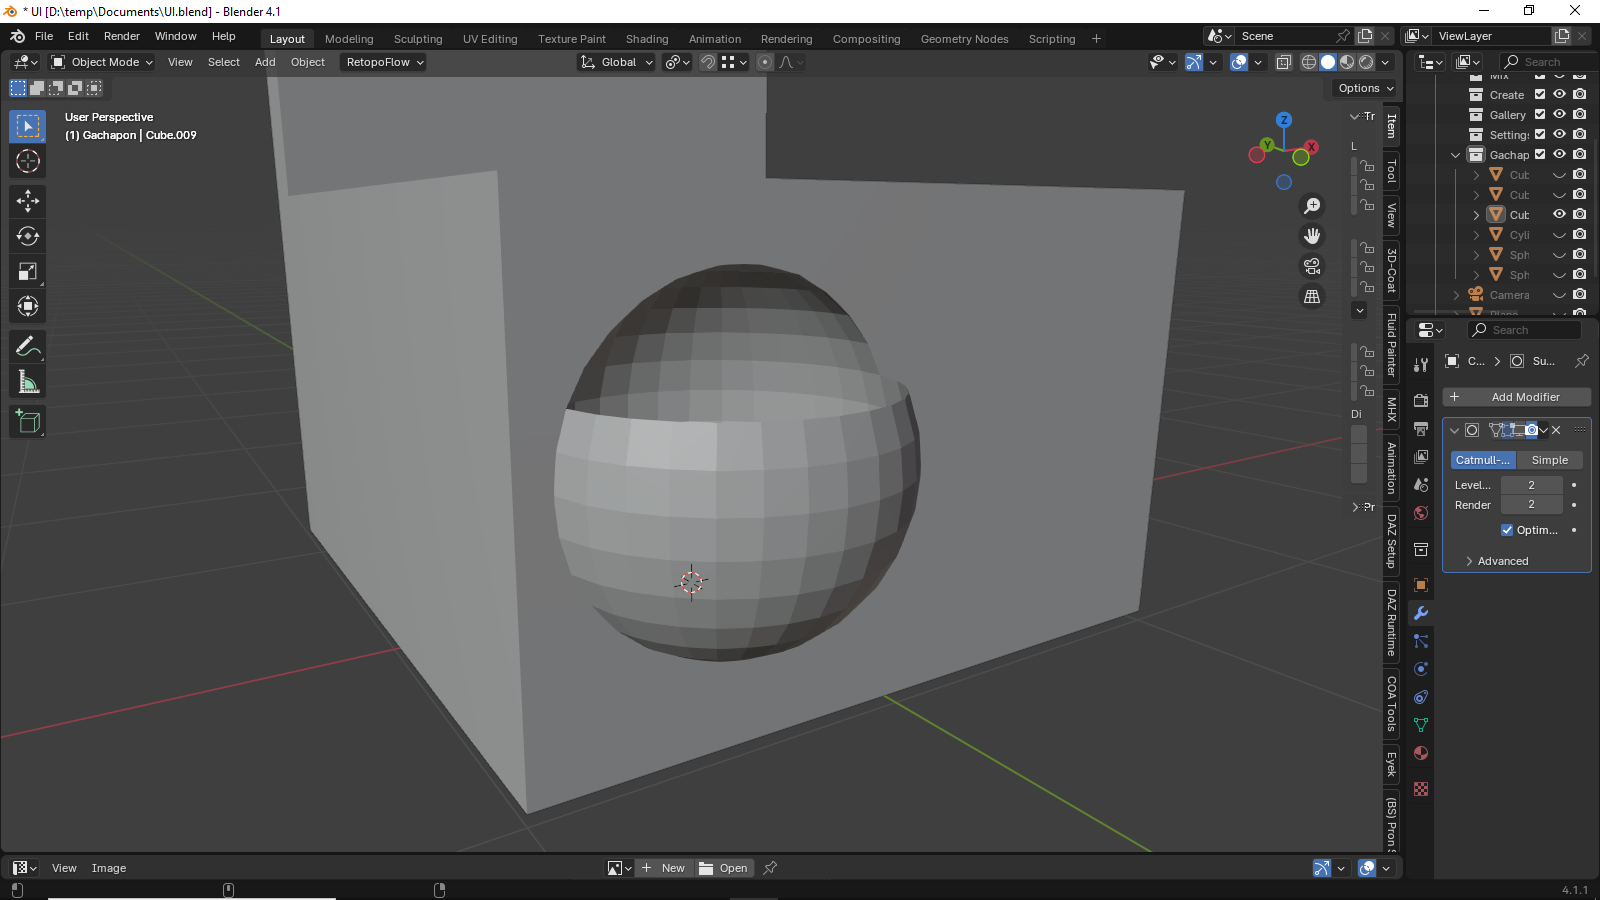Select the Rotate tool
Screen dimensions: 1600x900
coord(28,236)
